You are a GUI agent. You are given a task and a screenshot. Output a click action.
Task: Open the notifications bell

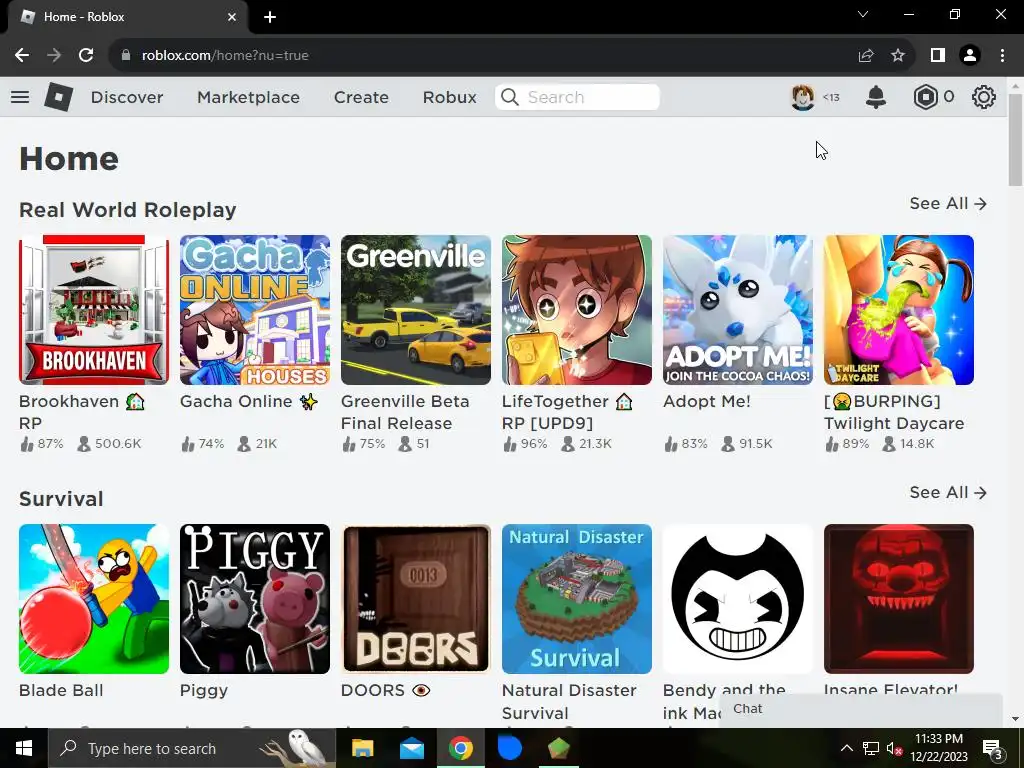tap(876, 97)
